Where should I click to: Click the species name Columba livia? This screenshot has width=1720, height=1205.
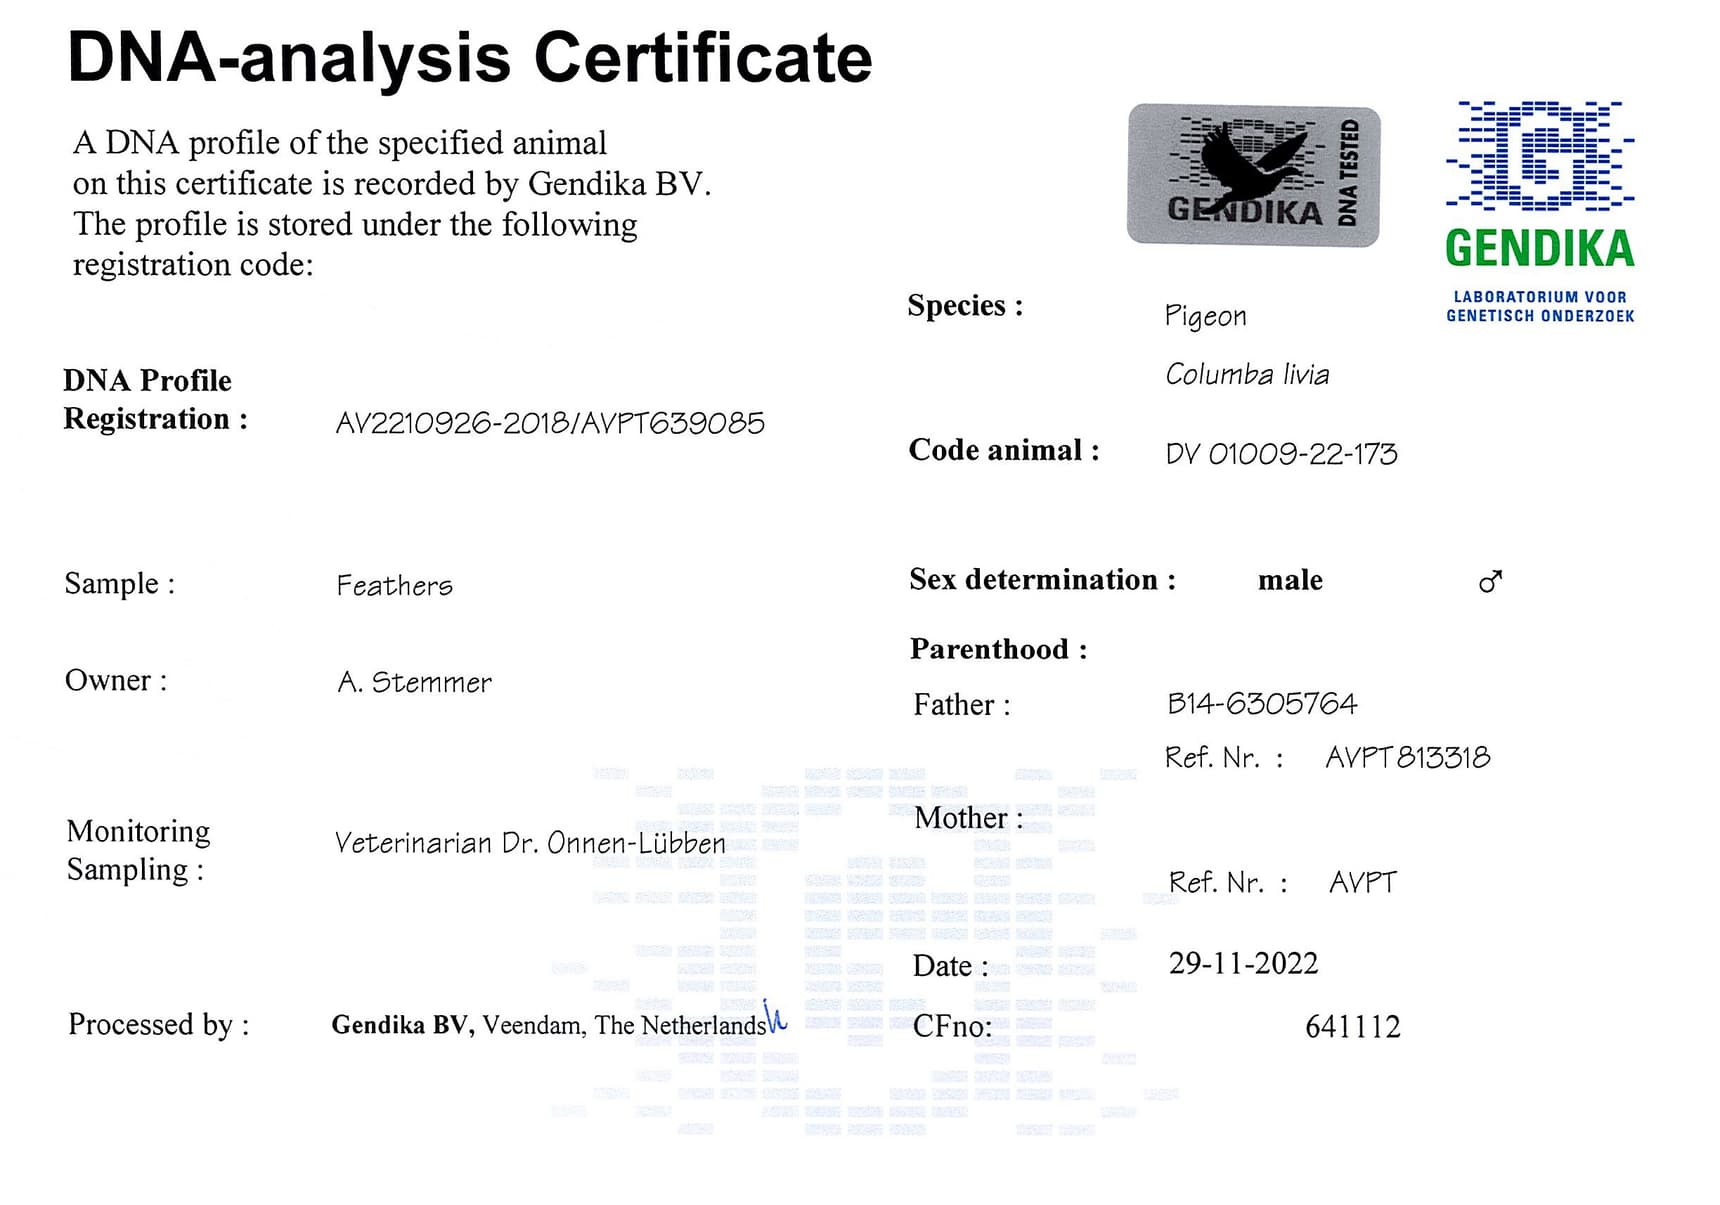(x=1247, y=375)
